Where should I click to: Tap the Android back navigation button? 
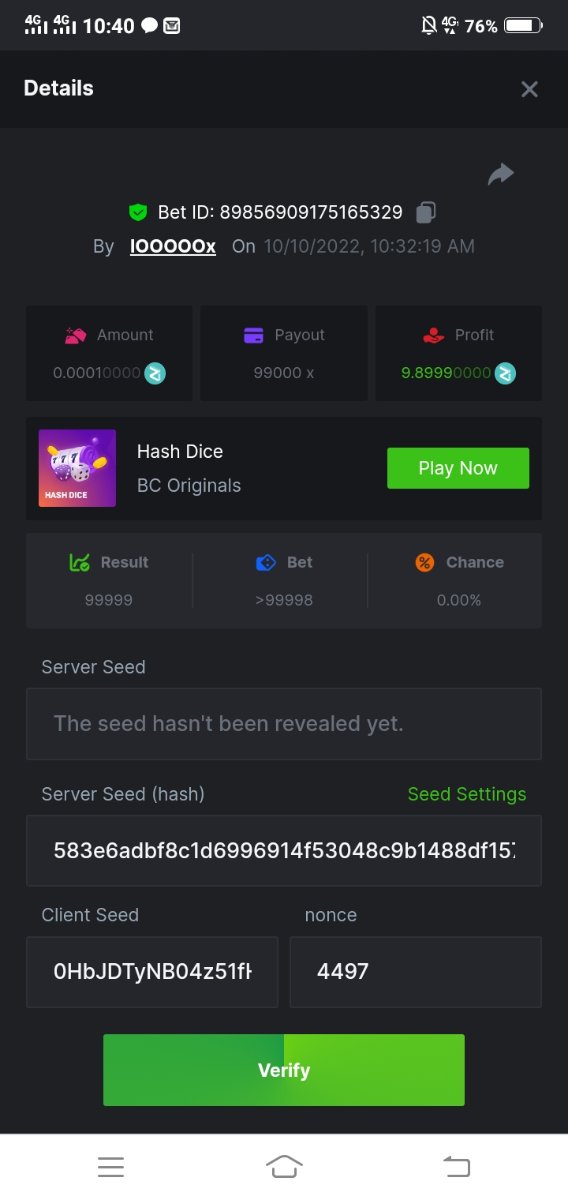[456, 1166]
